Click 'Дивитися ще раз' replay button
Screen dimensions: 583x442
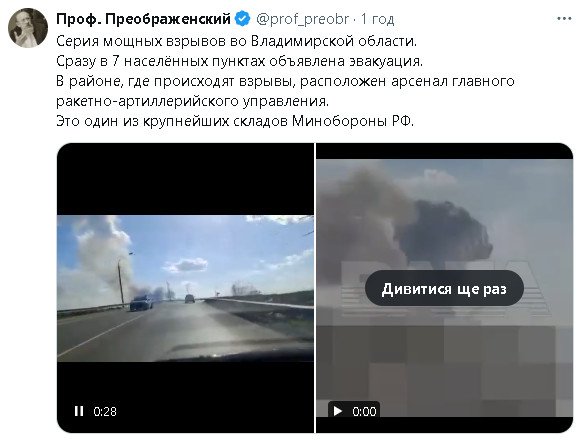pos(444,288)
